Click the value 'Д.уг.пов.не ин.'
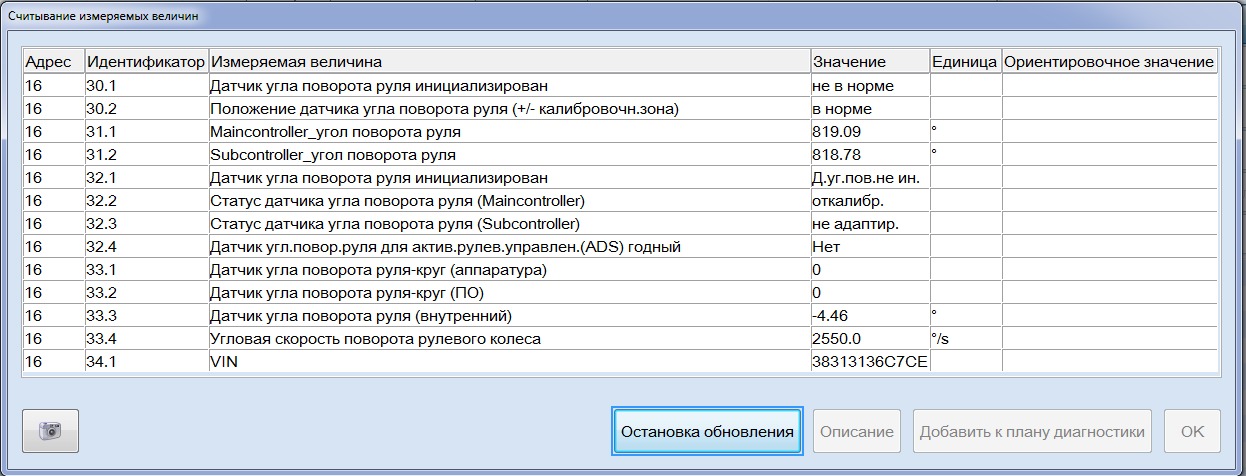 (x=870, y=178)
